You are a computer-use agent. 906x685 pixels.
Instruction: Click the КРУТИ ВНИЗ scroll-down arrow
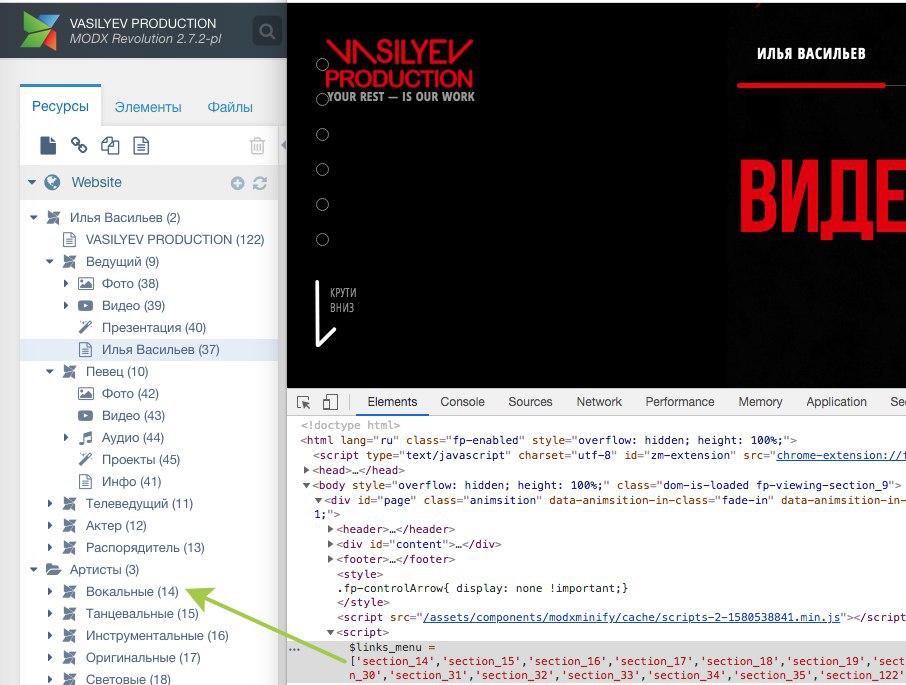click(x=325, y=314)
